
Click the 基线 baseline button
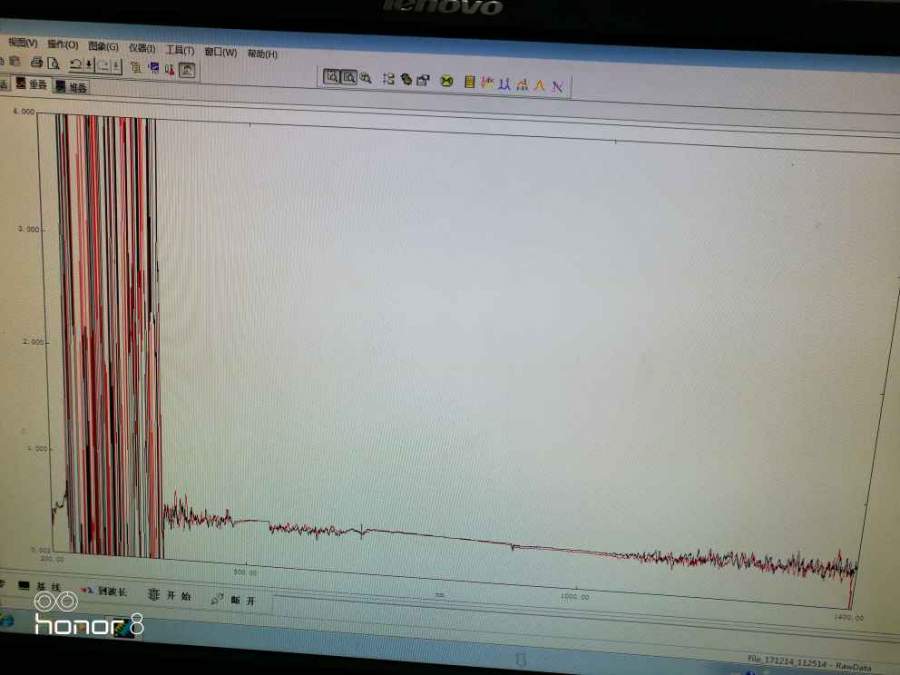pos(39,586)
